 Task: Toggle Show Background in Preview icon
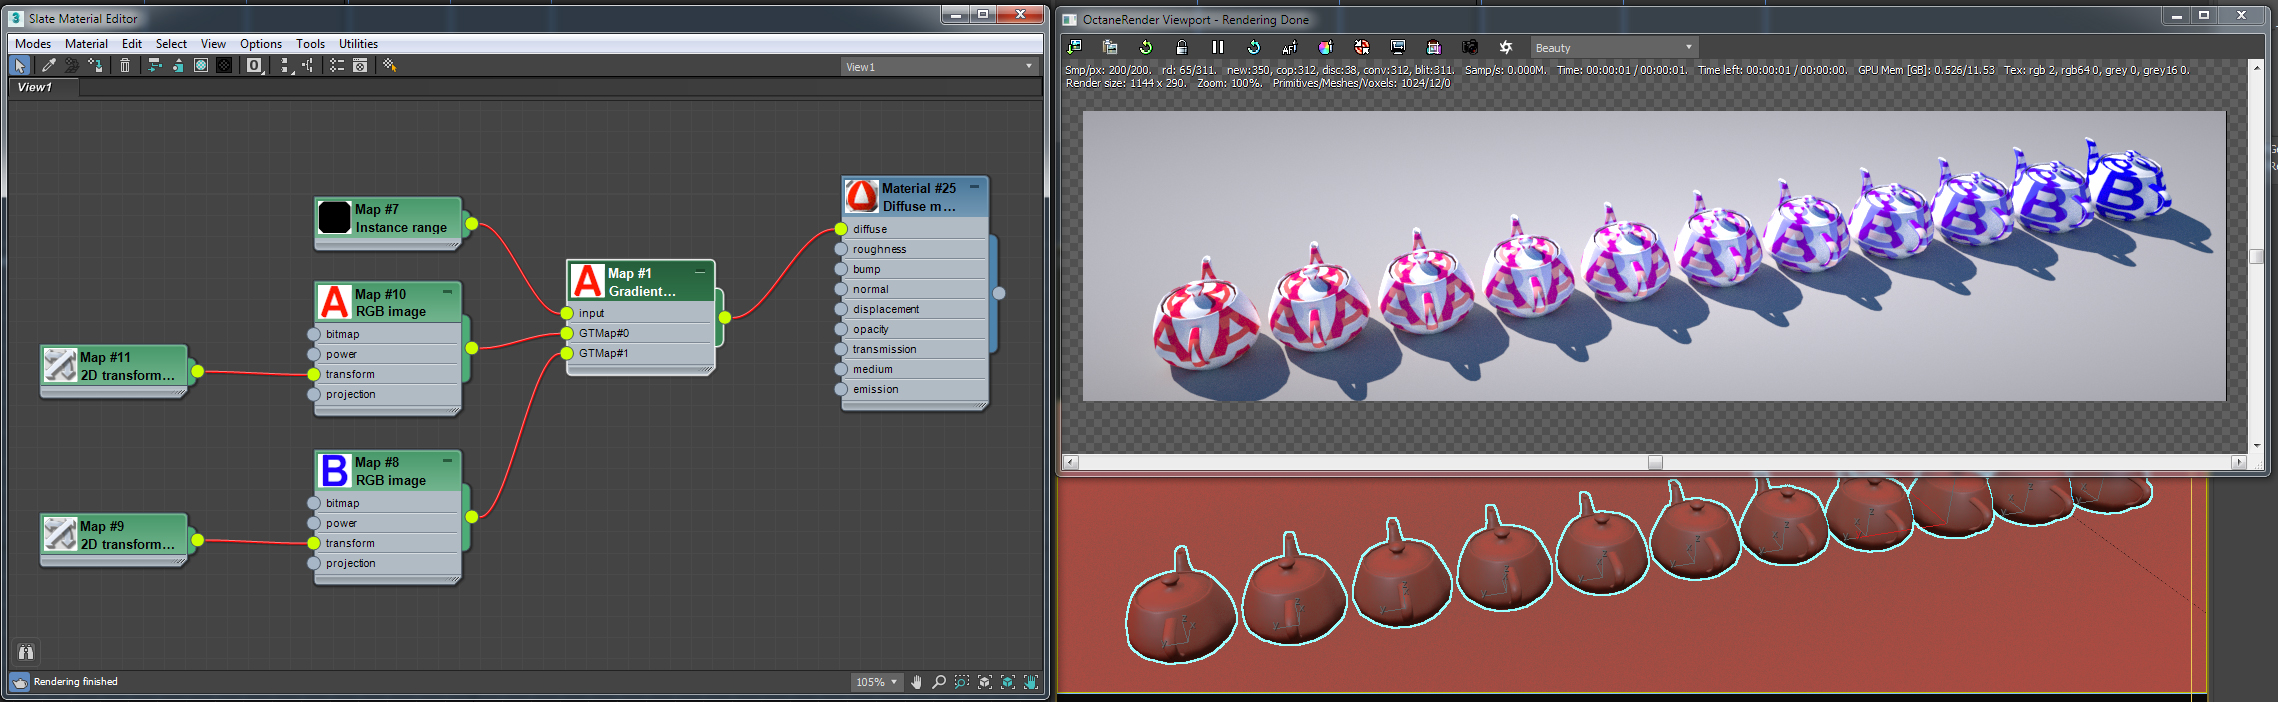[x=224, y=66]
